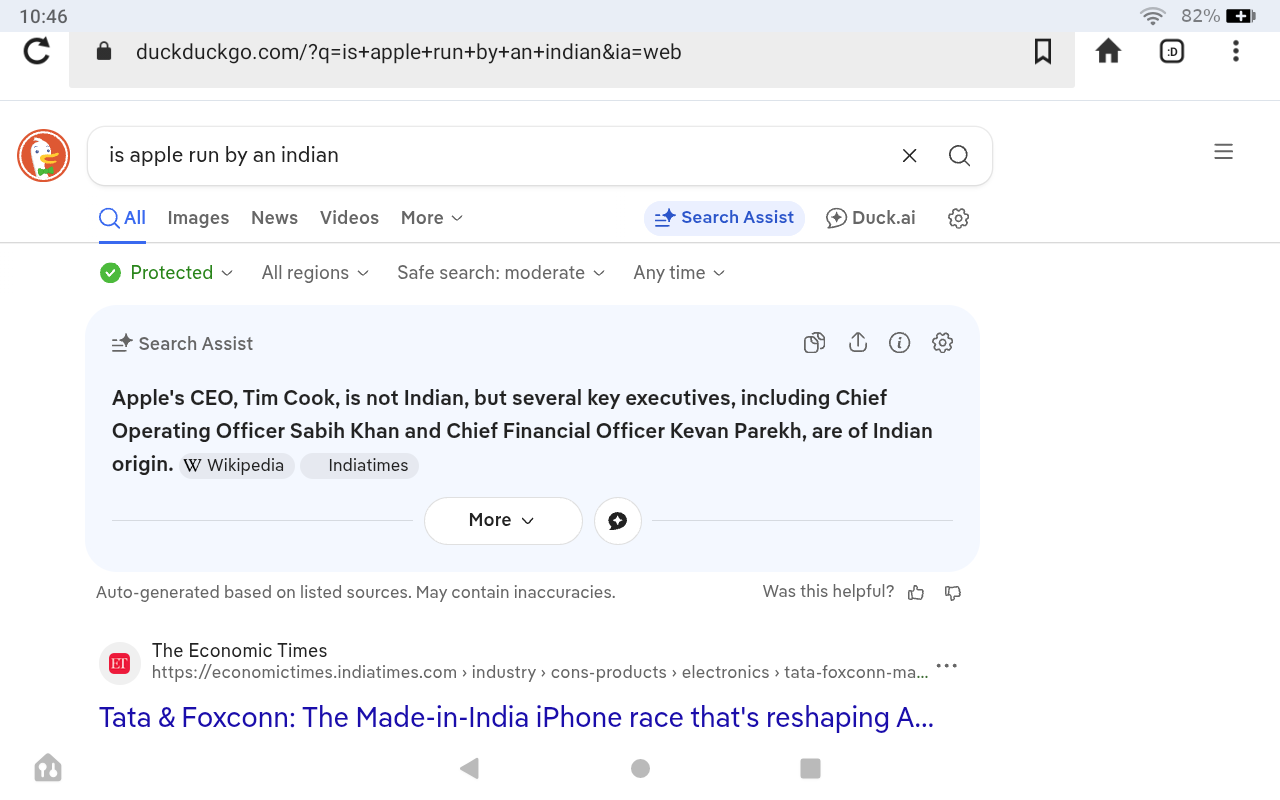This screenshot has width=1280, height=800.
Task: Expand the All regions dropdown
Action: click(315, 273)
